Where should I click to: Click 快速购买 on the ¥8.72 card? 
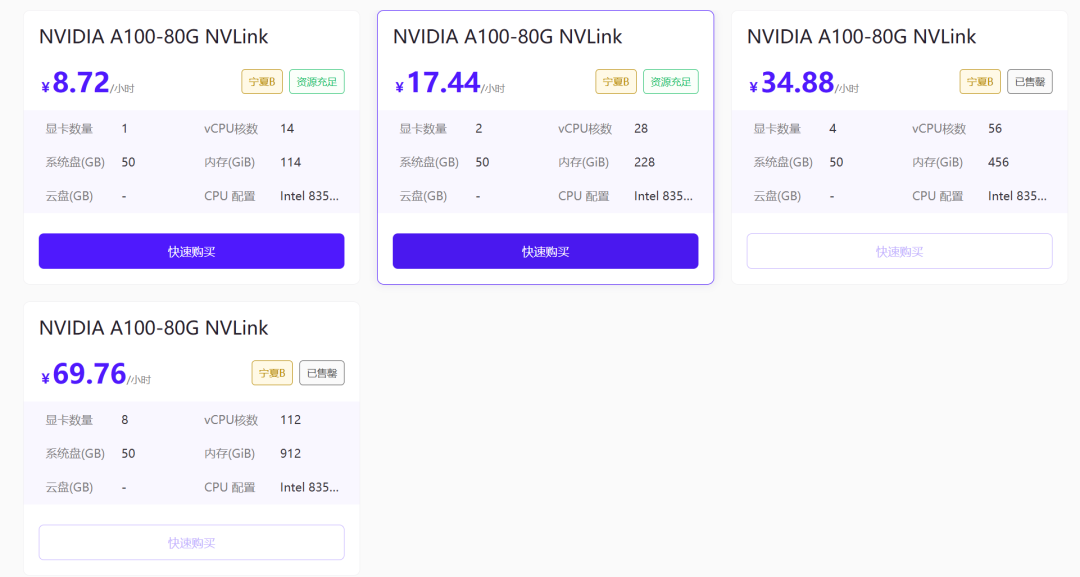click(x=191, y=251)
